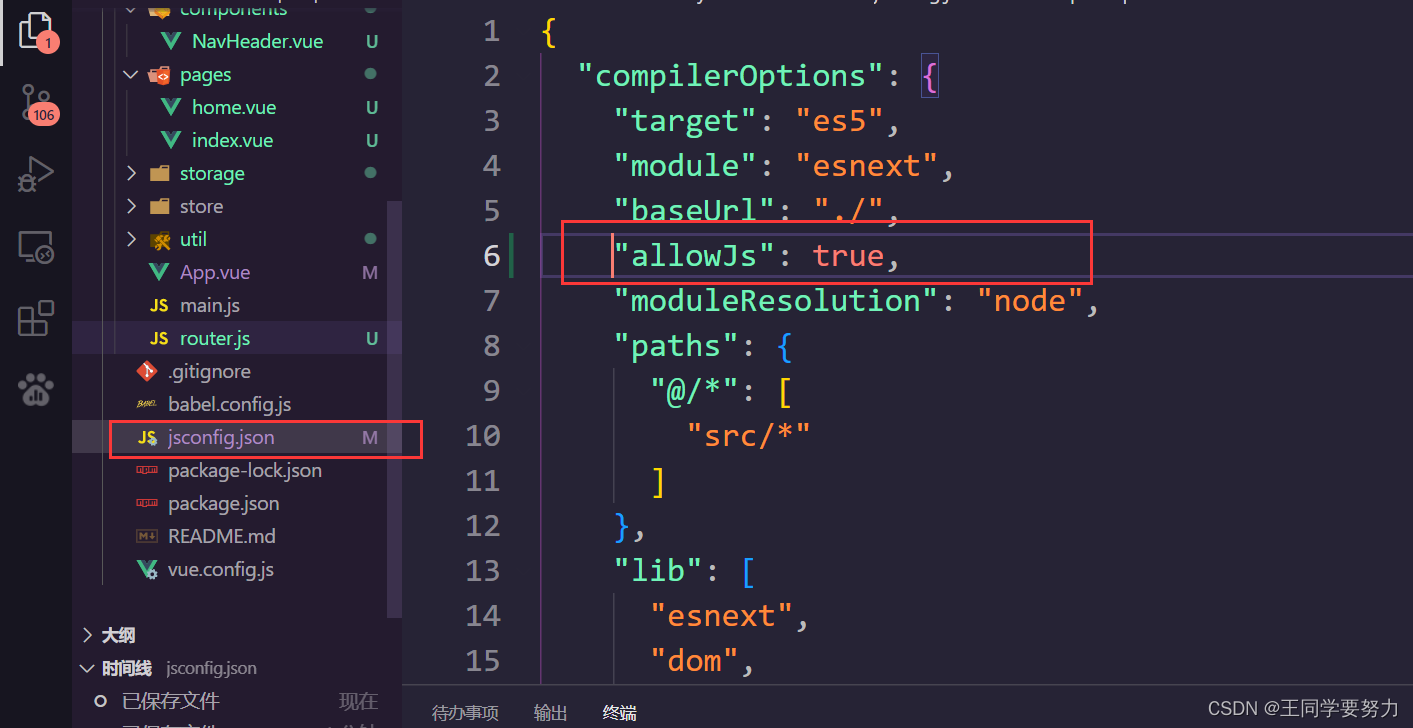Click the "allowJs" key in editor
Viewport: 1413px width, 728px height.
[695, 256]
